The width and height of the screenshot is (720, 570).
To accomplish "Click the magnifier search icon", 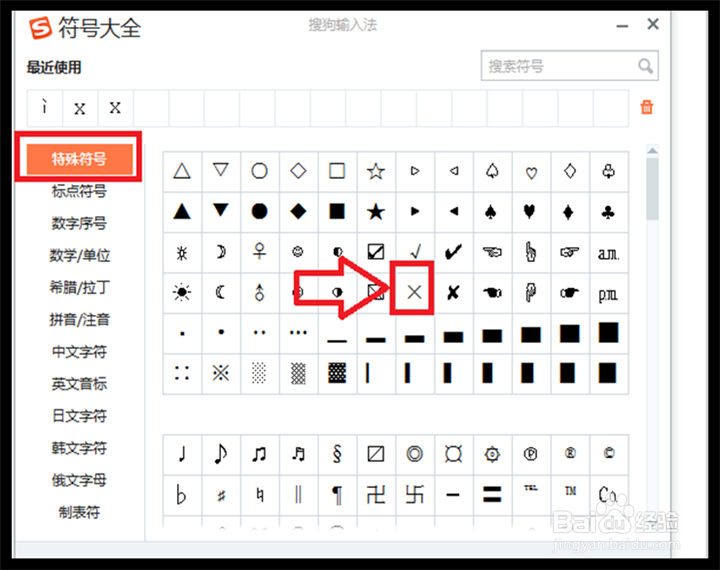I will pos(646,66).
